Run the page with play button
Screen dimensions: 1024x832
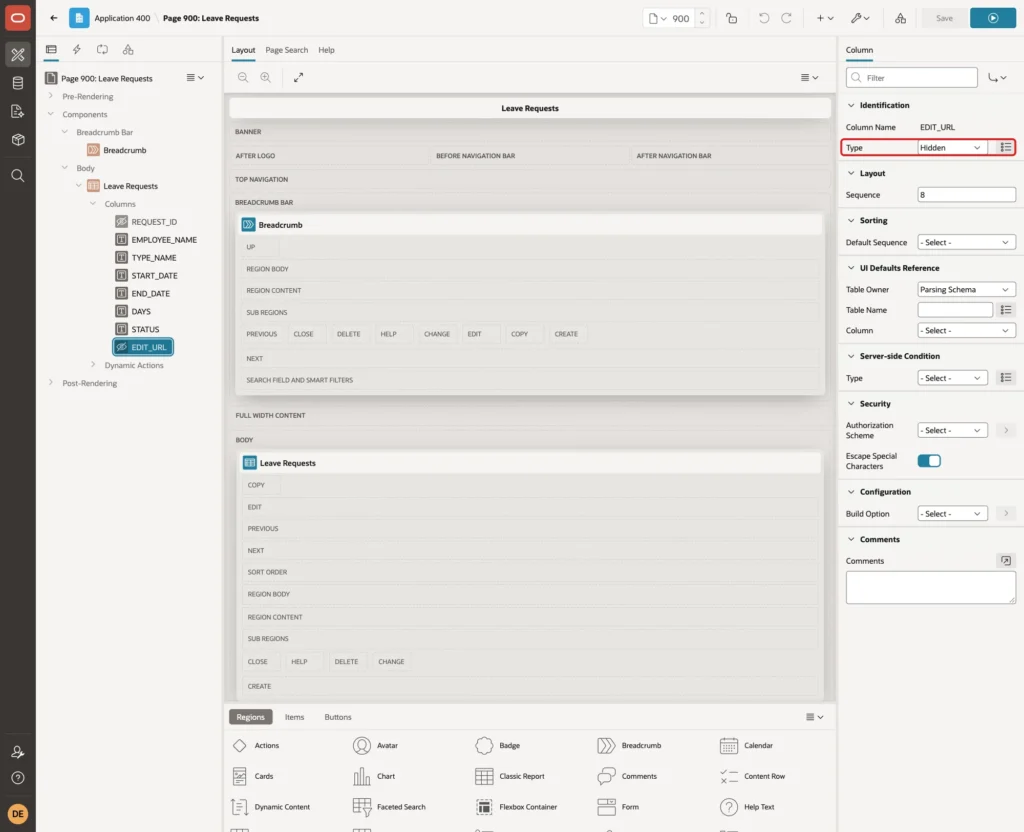pyautogui.click(x=993, y=18)
